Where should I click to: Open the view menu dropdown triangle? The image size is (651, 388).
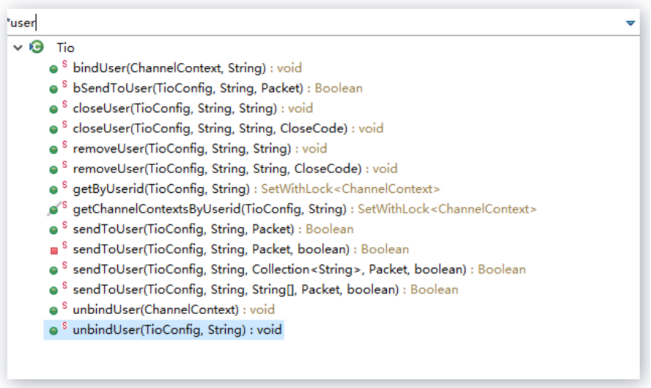630,23
